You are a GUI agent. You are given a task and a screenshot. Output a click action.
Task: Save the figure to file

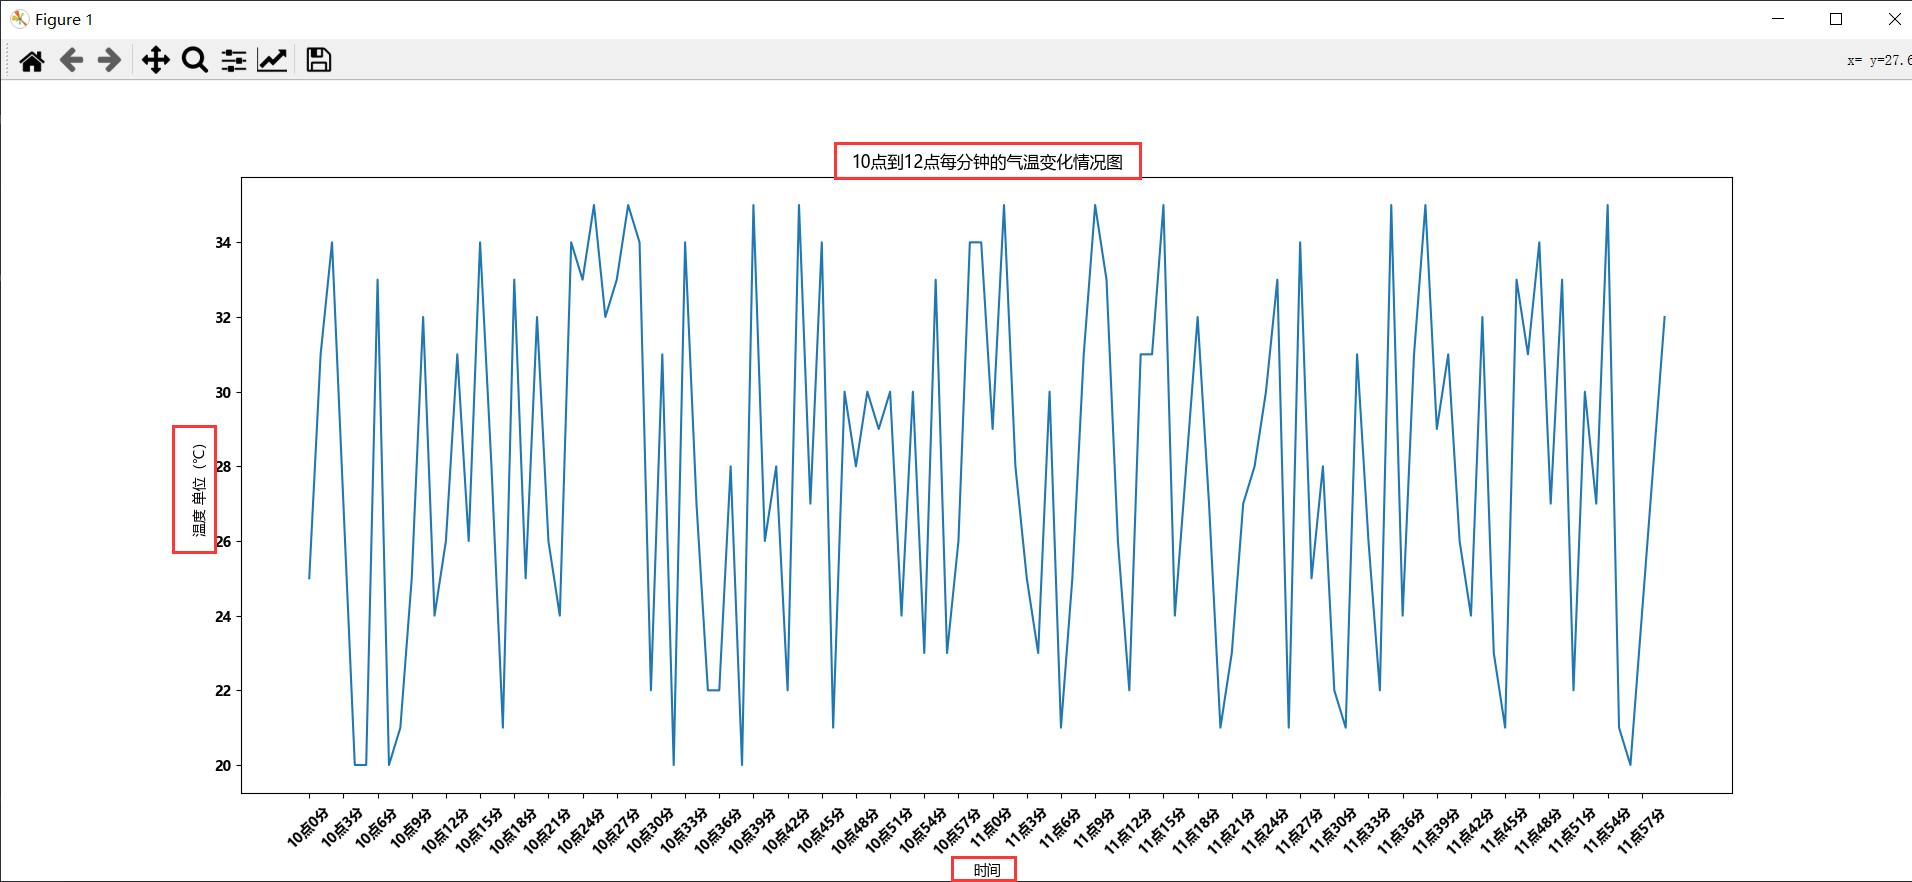[x=319, y=60]
